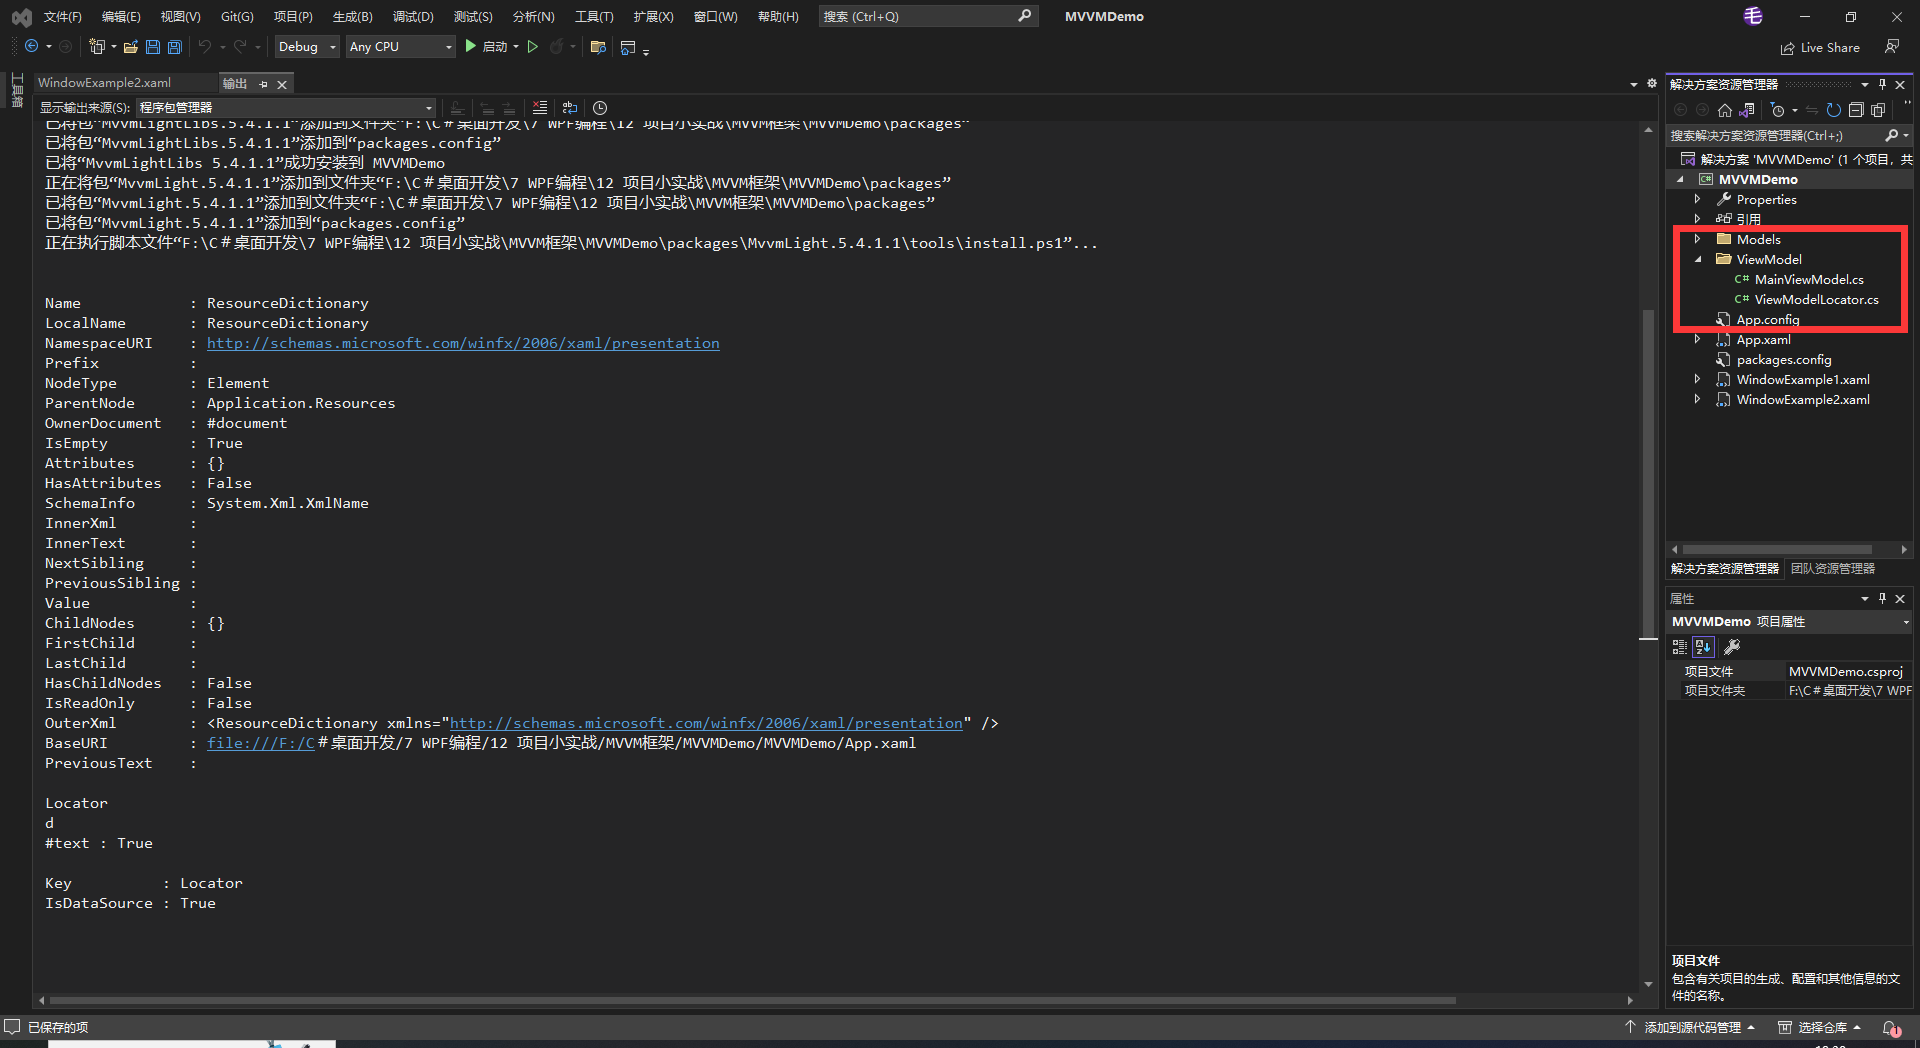Open the 调试(D) menu
Screen dimensions: 1920x1048
(x=413, y=16)
